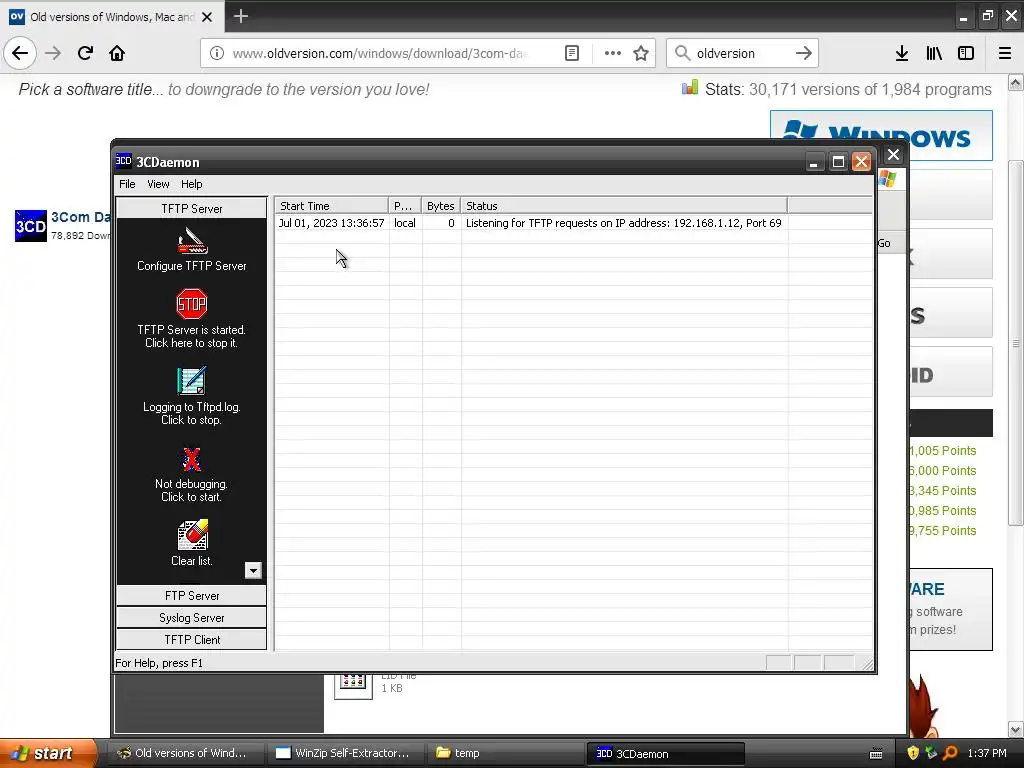The height and width of the screenshot is (768, 1024).
Task: Expand the FTP Server section
Action: click(x=191, y=596)
